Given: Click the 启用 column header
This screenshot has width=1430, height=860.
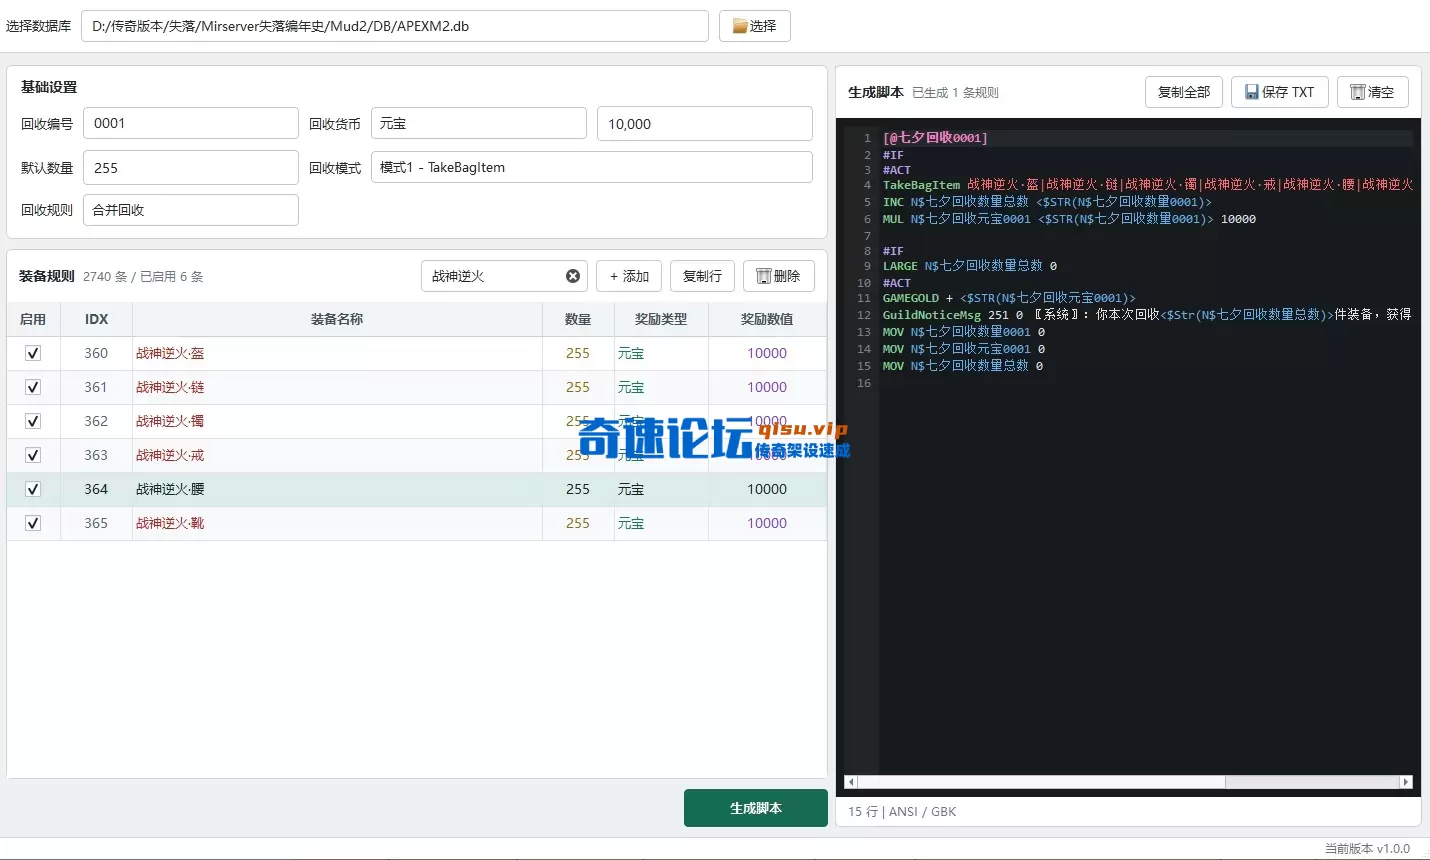Looking at the screenshot, I should pos(33,319).
